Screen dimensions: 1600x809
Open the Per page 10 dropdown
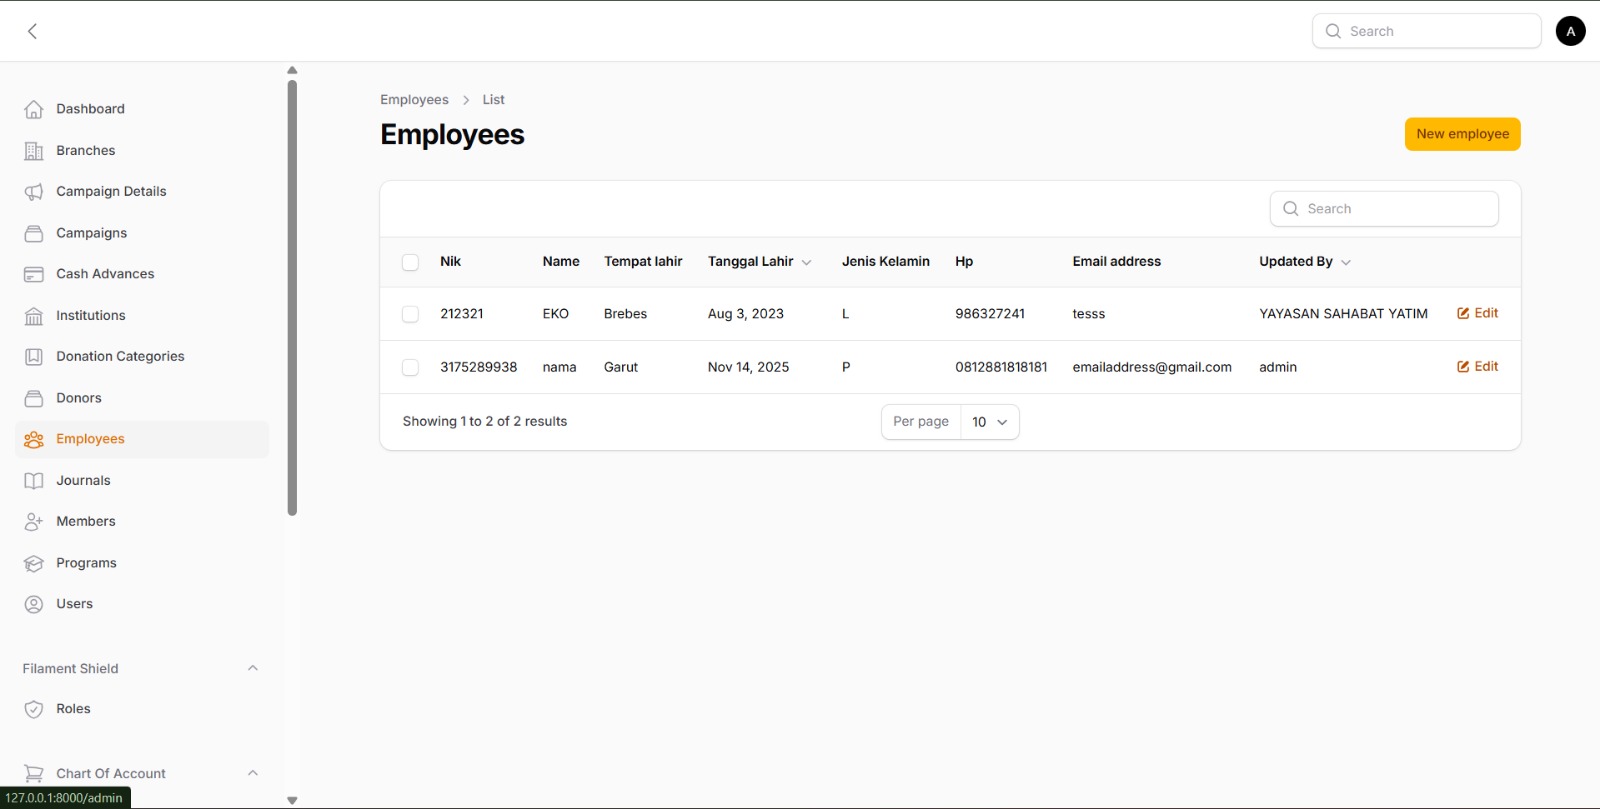tap(990, 422)
